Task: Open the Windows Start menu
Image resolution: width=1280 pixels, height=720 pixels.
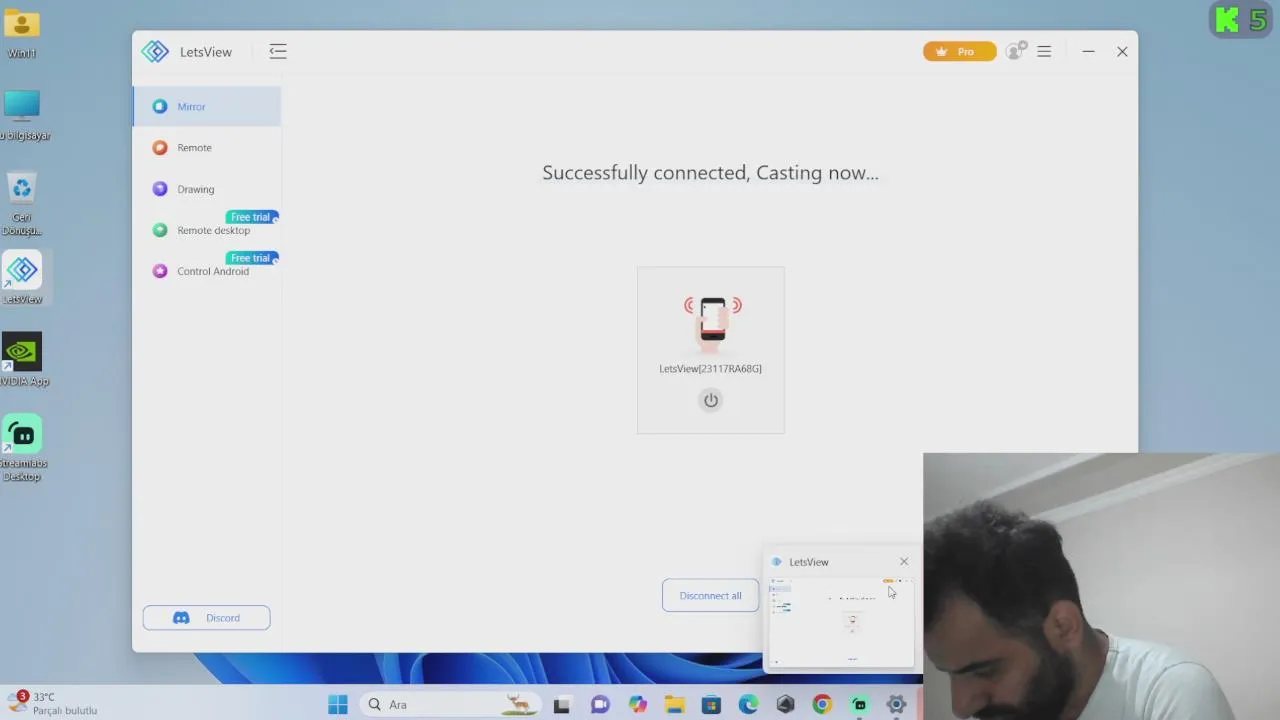Action: coord(338,704)
